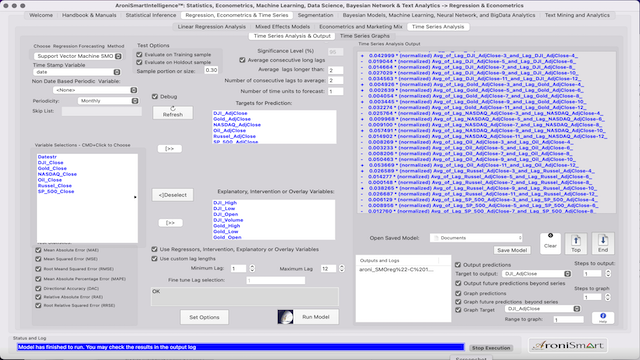
Task: Adjust Steps to graph stepper
Action: 608,297
